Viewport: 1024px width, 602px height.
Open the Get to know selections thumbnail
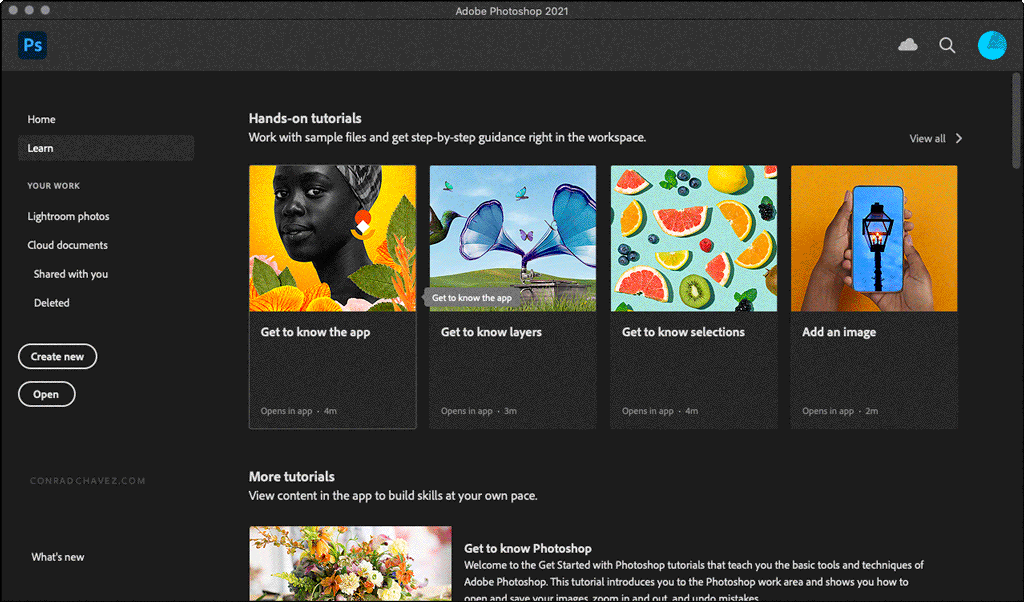pos(694,238)
